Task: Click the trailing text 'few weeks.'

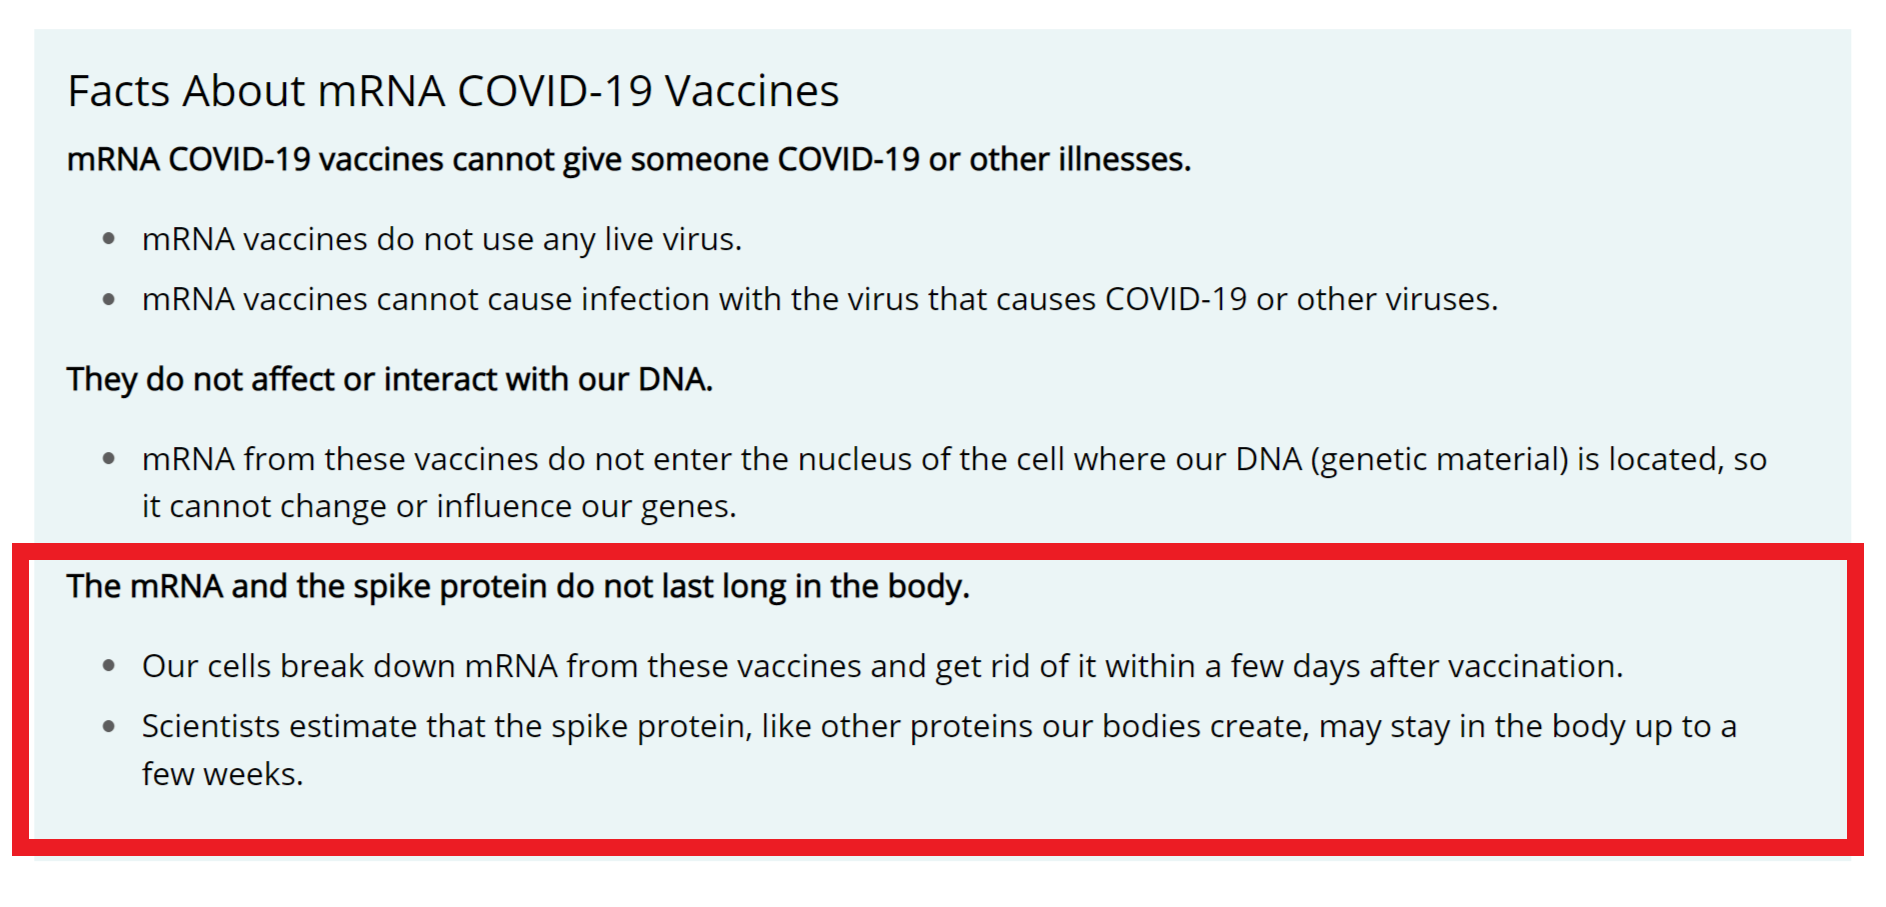Action: (222, 775)
